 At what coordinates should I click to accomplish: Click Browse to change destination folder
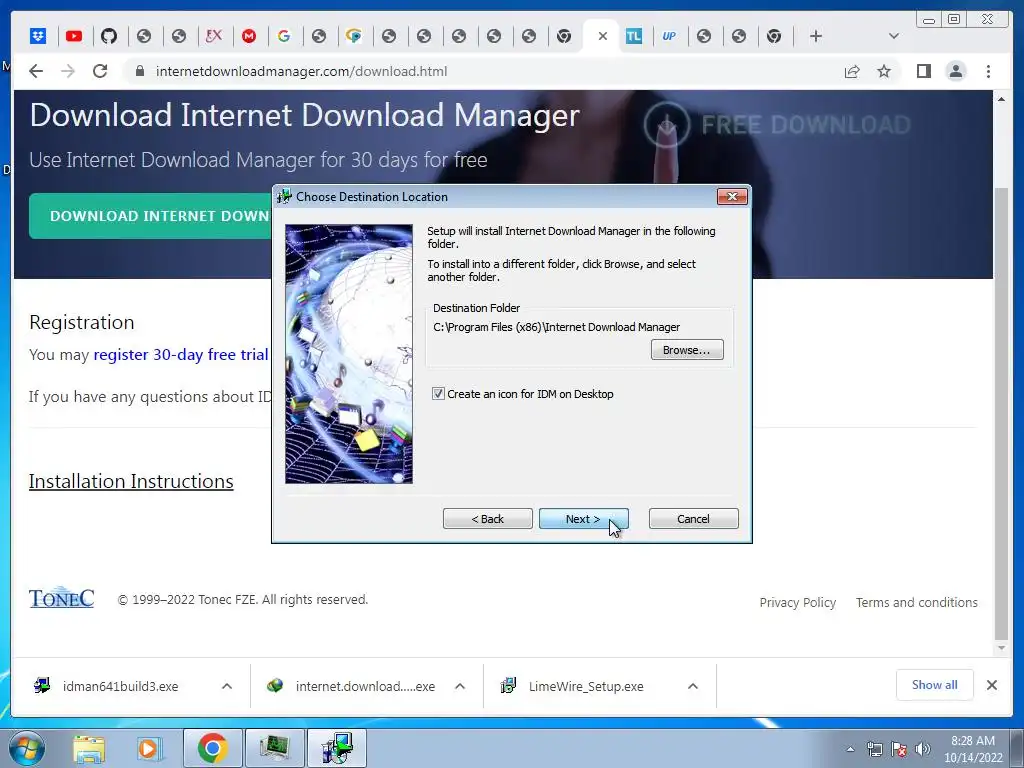coord(687,350)
